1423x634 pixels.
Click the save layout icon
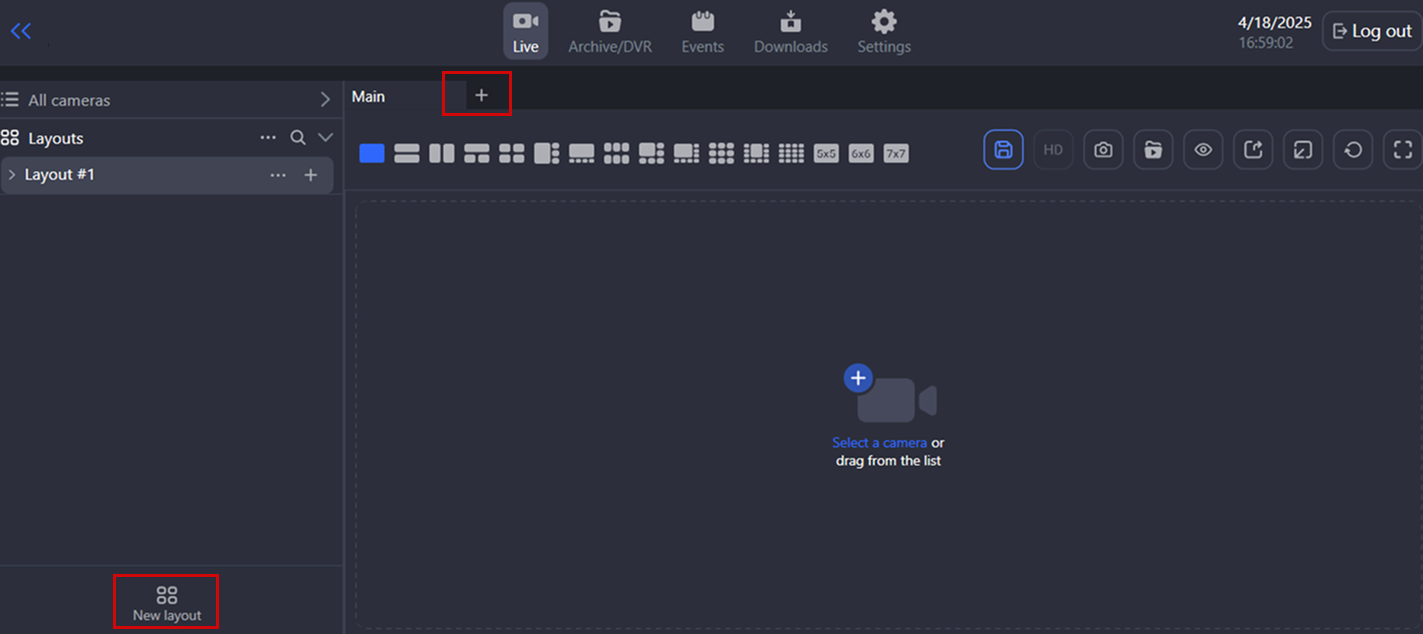click(1003, 150)
